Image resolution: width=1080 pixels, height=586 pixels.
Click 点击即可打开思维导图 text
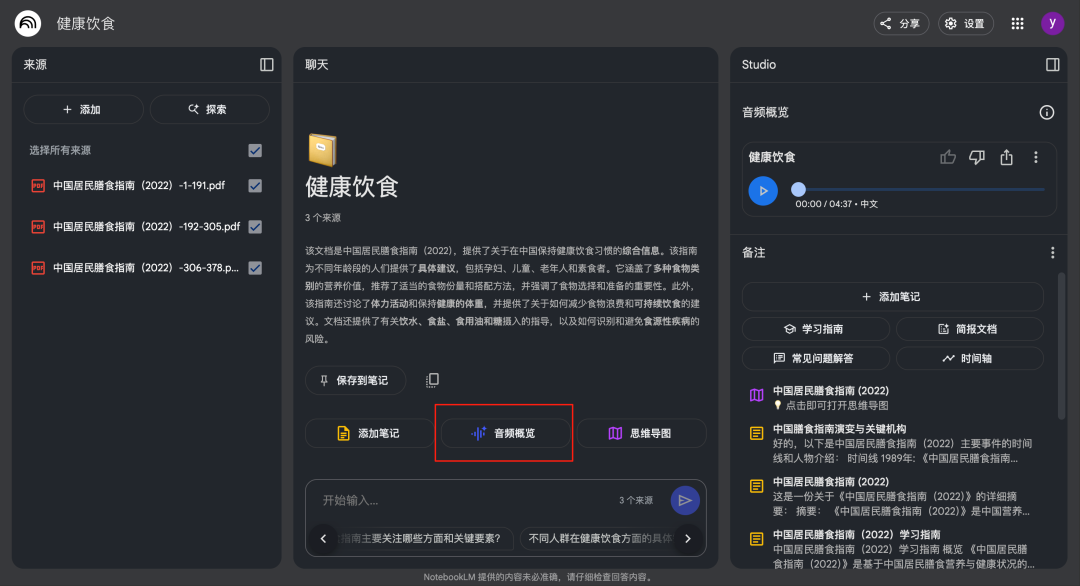pos(837,406)
